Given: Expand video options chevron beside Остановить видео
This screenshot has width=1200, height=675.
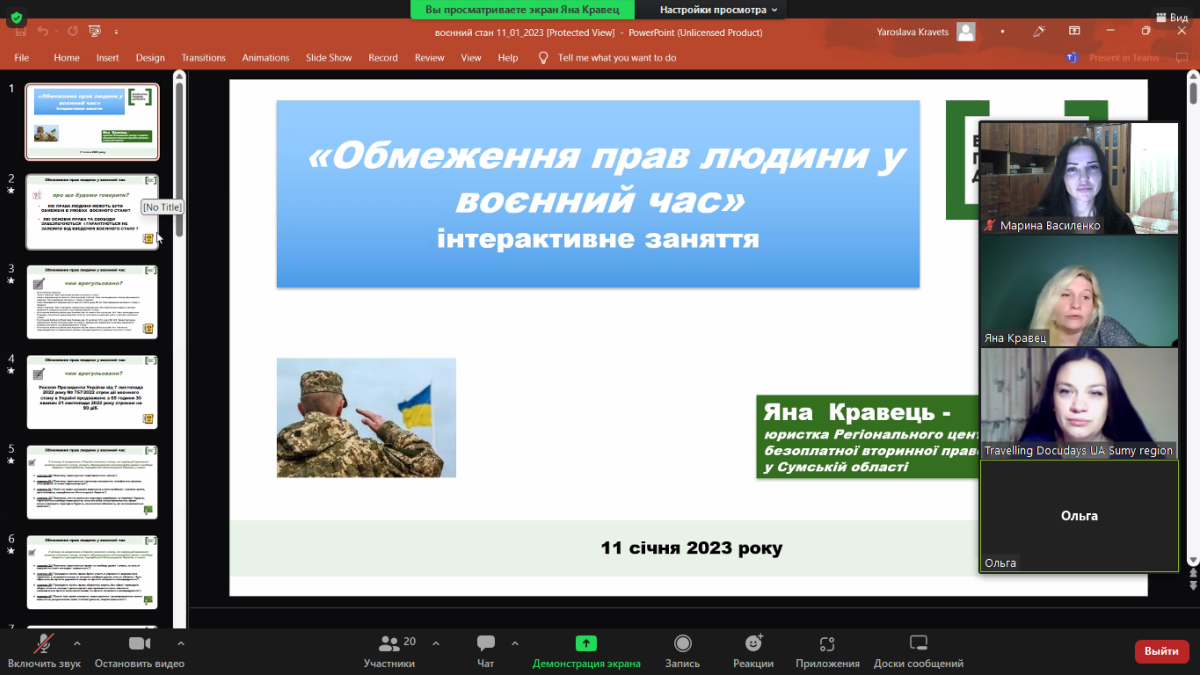Looking at the screenshot, I should tap(180, 643).
